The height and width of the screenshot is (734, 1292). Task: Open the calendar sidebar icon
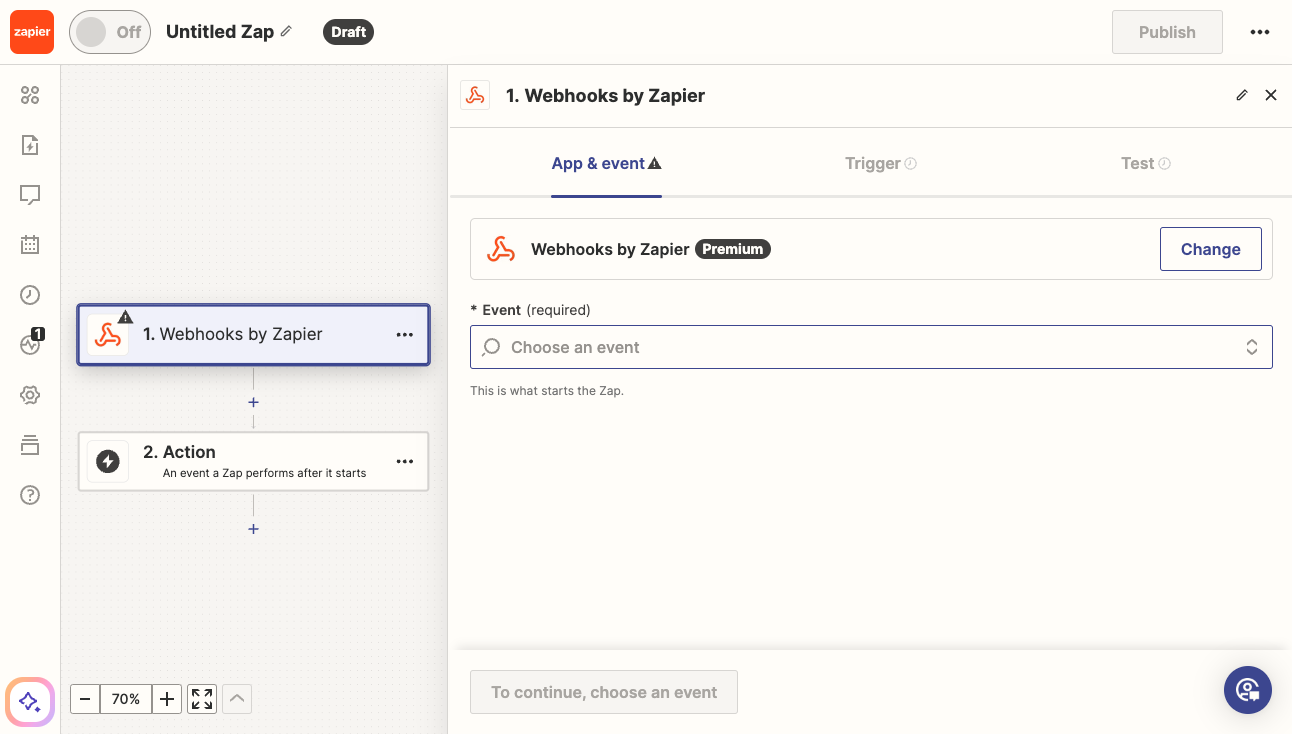pyautogui.click(x=30, y=244)
